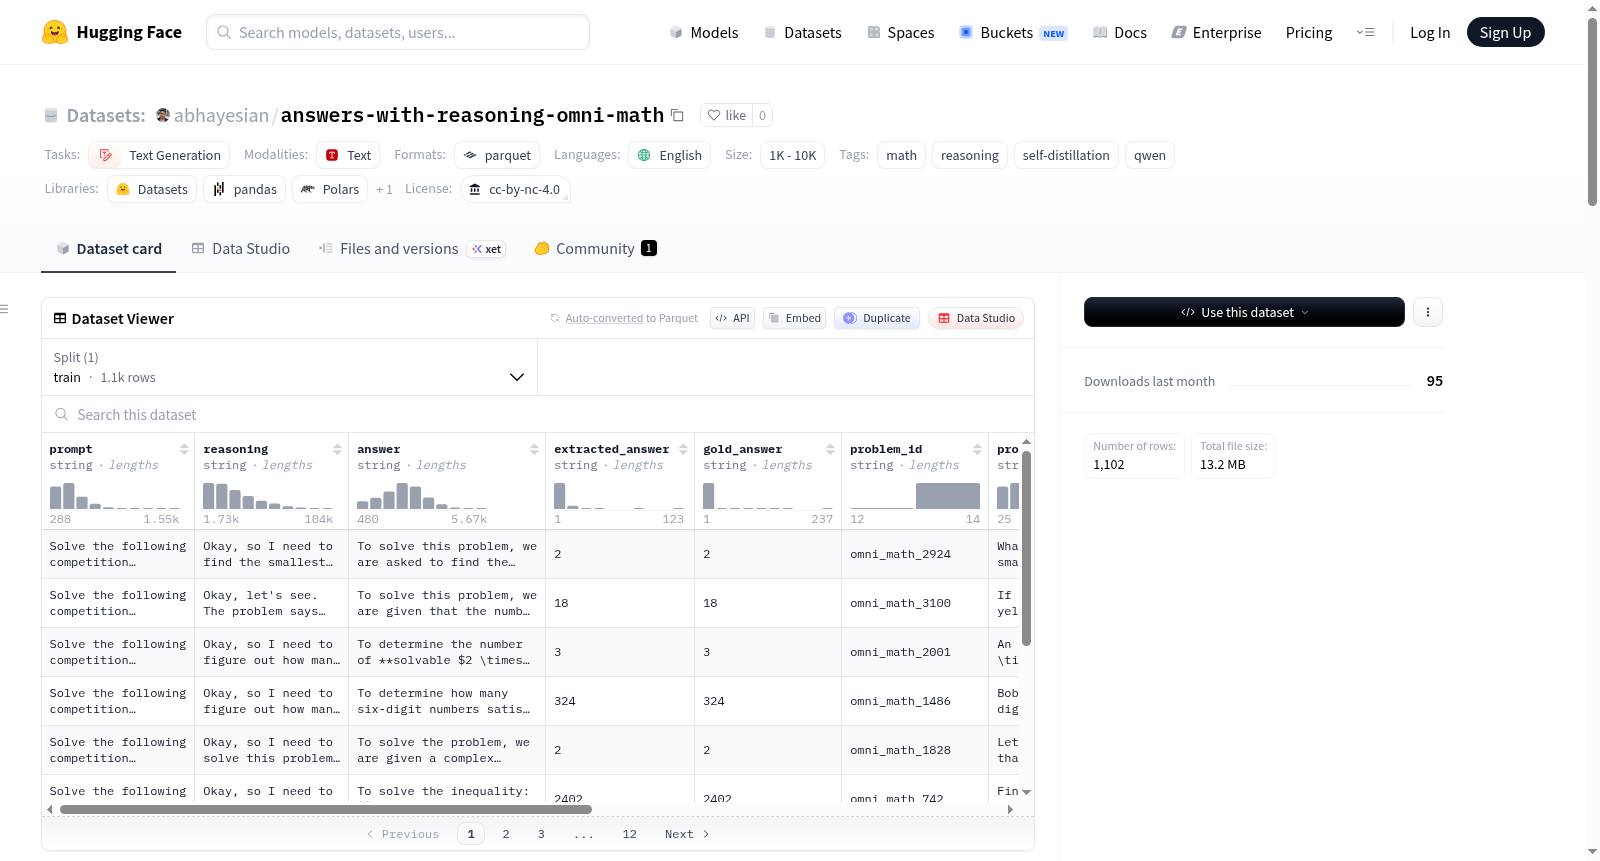1600x861 pixels.
Task: Open Enterprise in the top navigation
Action: (1216, 32)
